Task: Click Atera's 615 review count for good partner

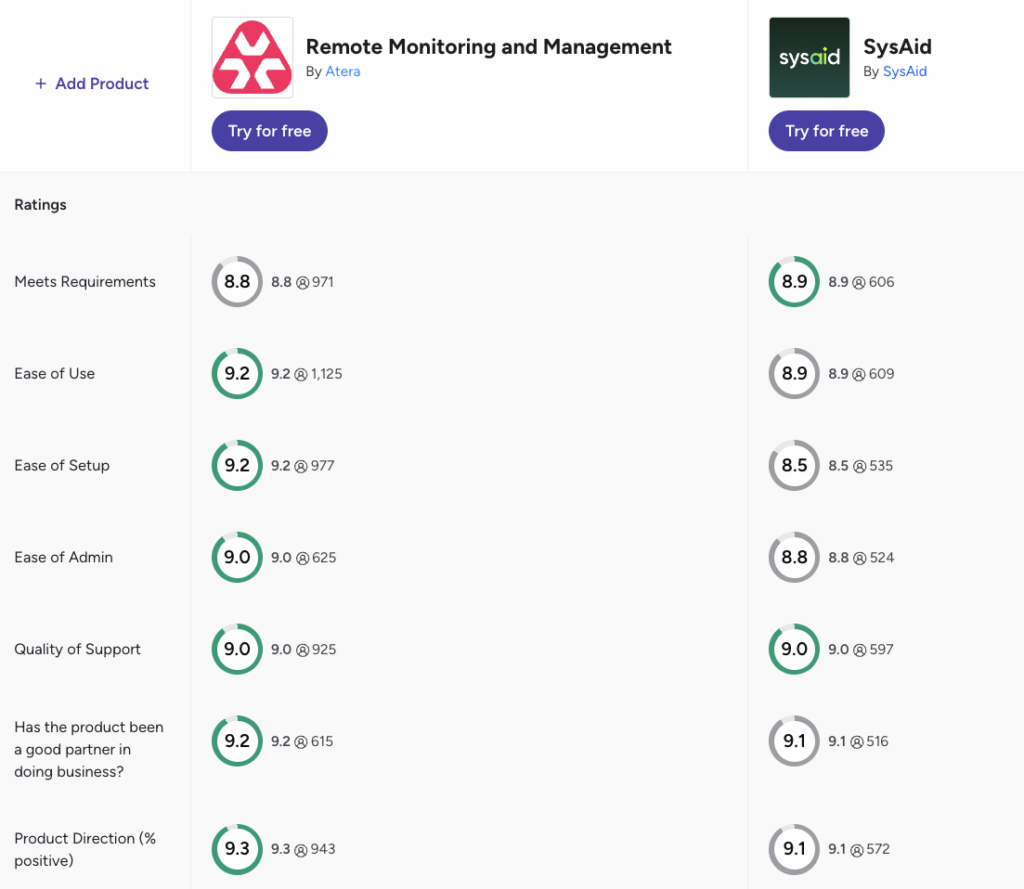Action: point(322,741)
